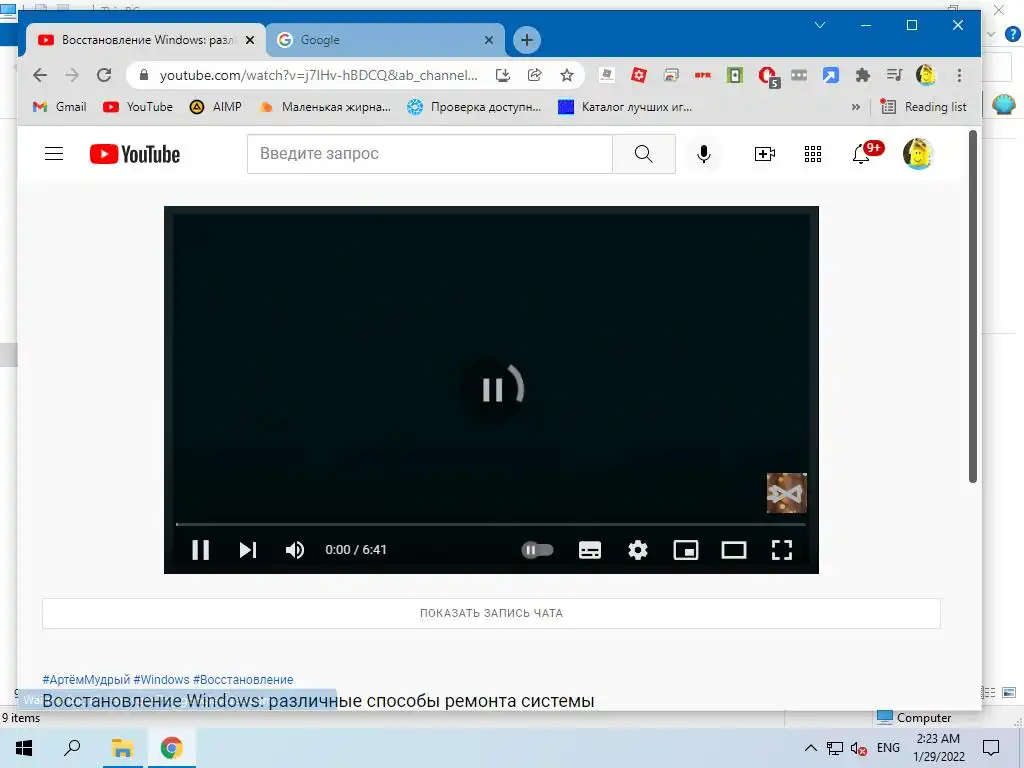Open the Gmail bookmark
The width and height of the screenshot is (1024, 768).
pos(59,107)
